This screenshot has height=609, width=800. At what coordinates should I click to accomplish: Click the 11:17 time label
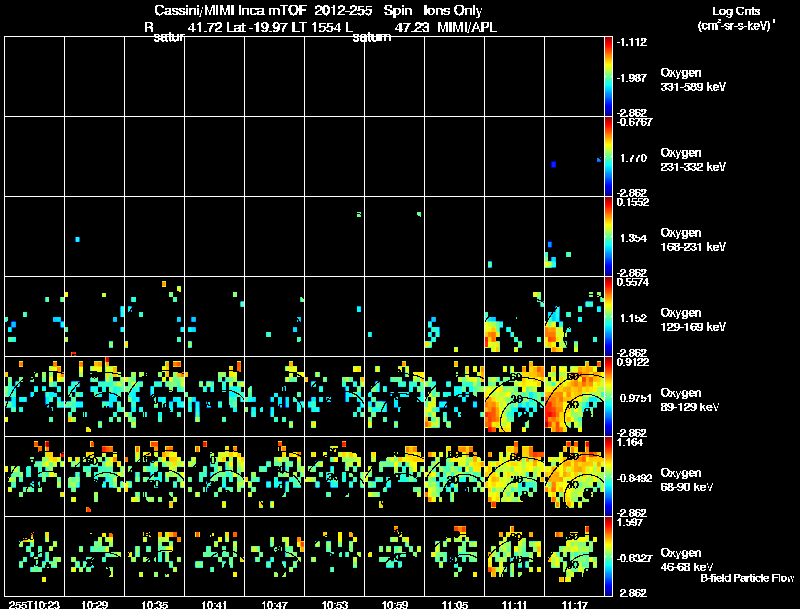(574, 604)
